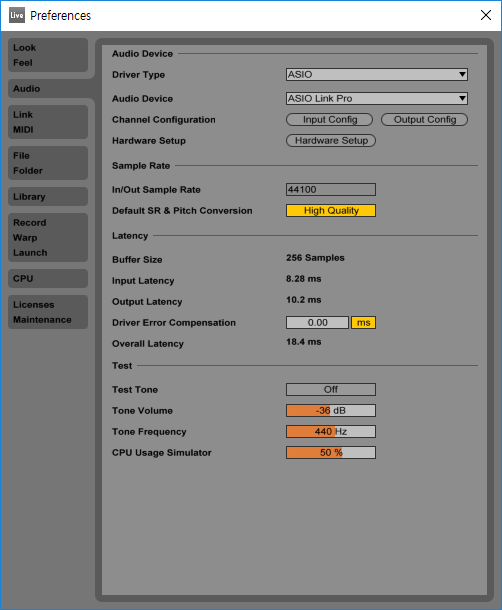502x610 pixels.
Task: Click the Preferences window title text
Action: 60,16
